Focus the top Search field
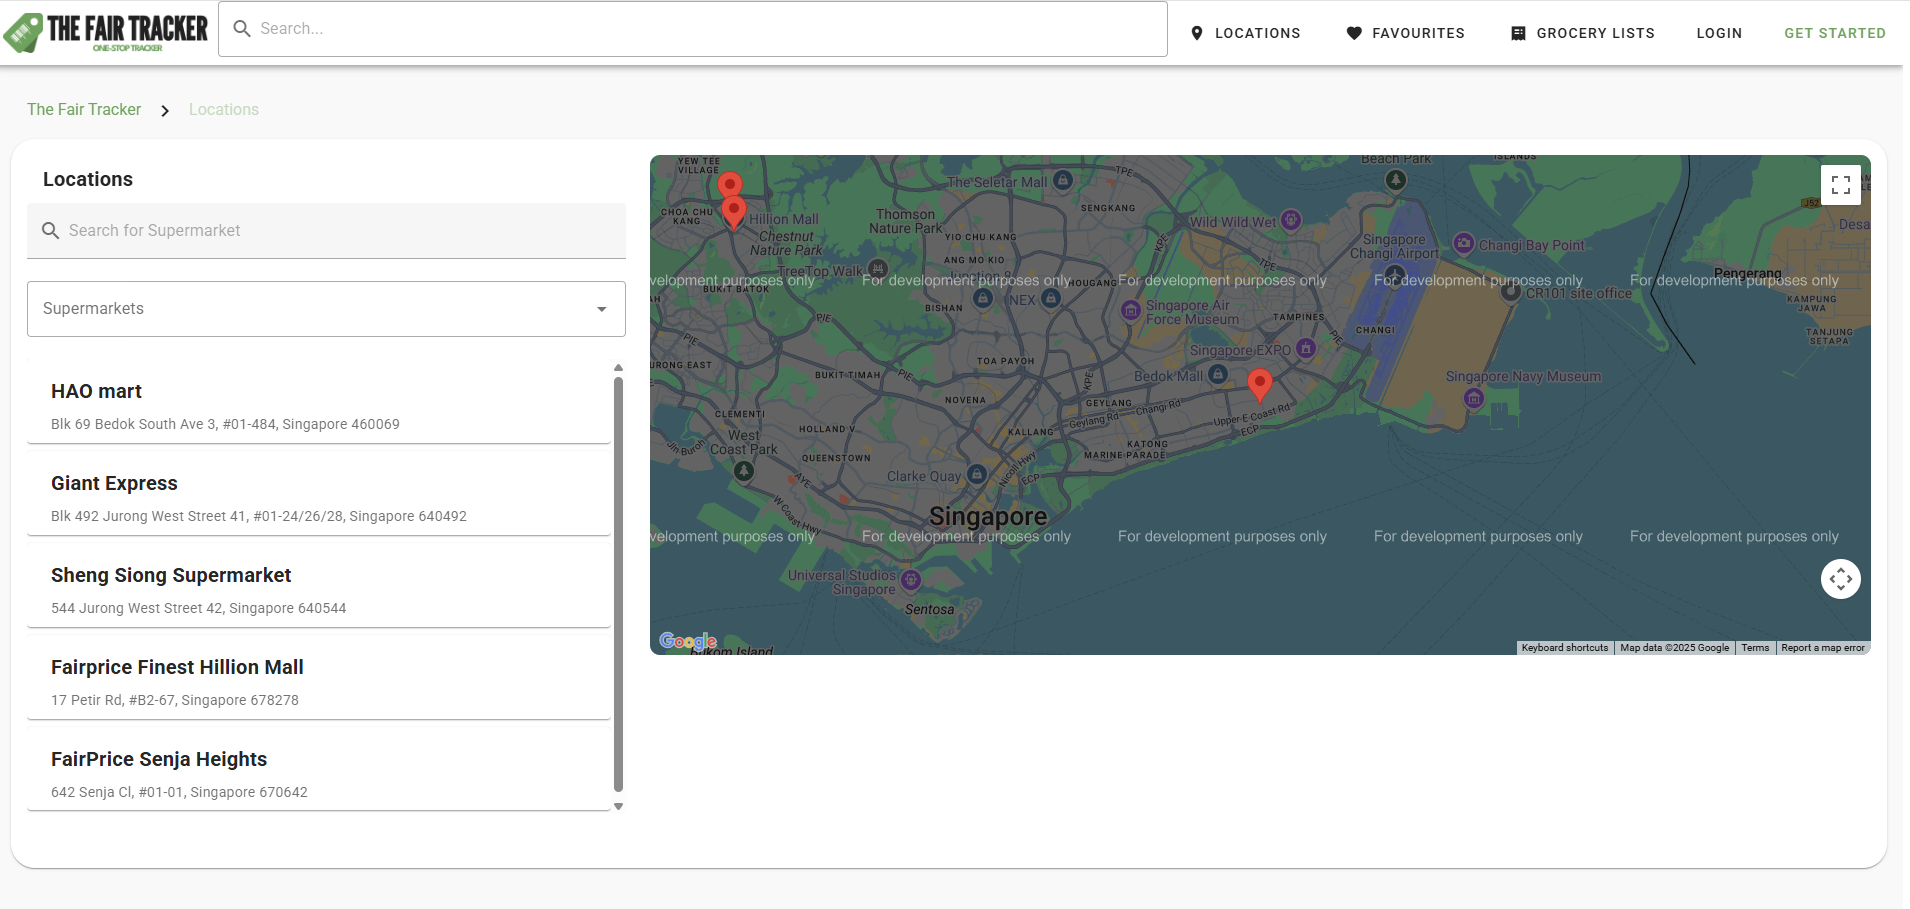 [x=692, y=29]
